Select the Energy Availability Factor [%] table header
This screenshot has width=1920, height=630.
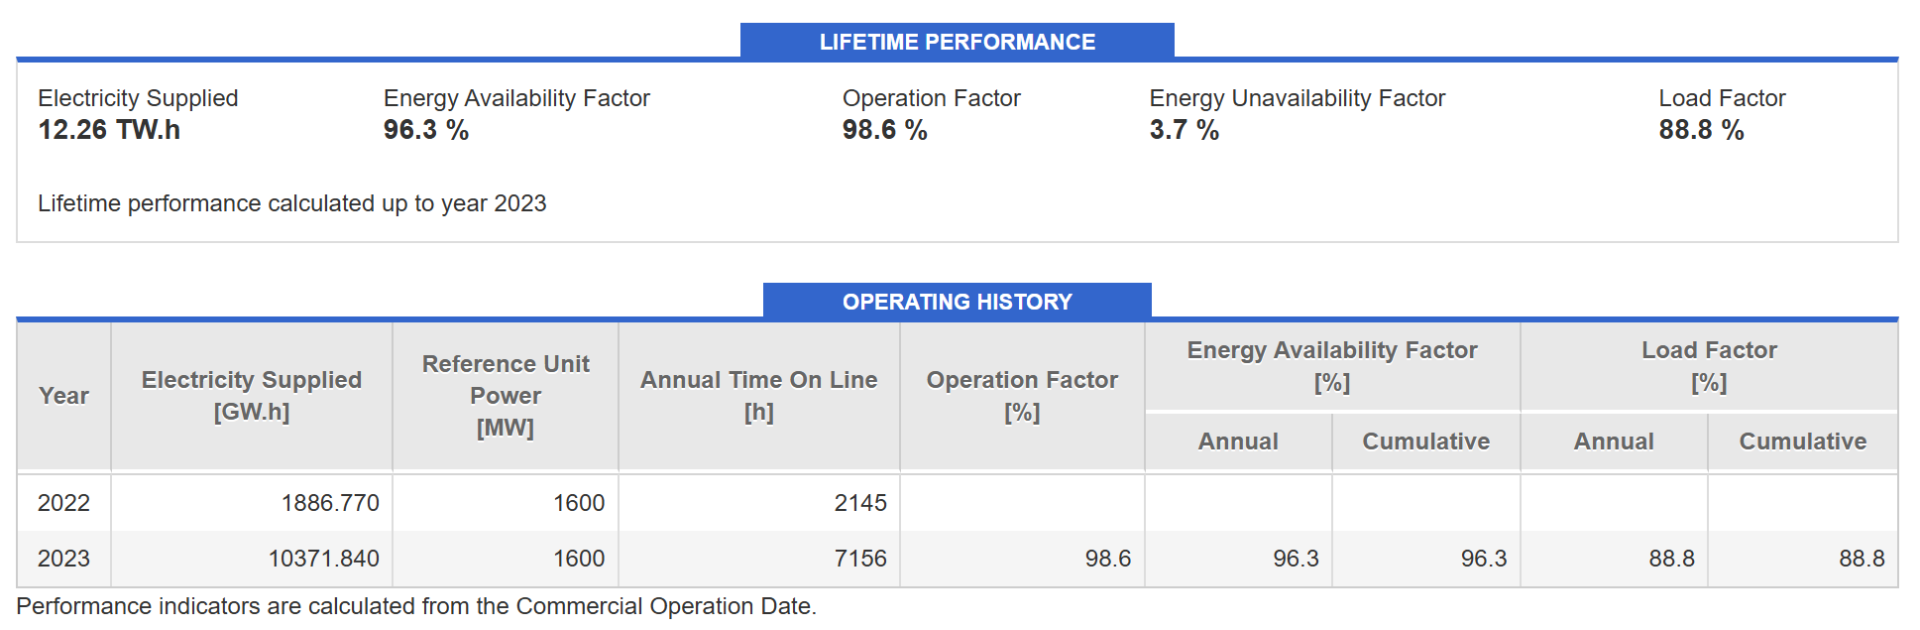coord(1332,366)
